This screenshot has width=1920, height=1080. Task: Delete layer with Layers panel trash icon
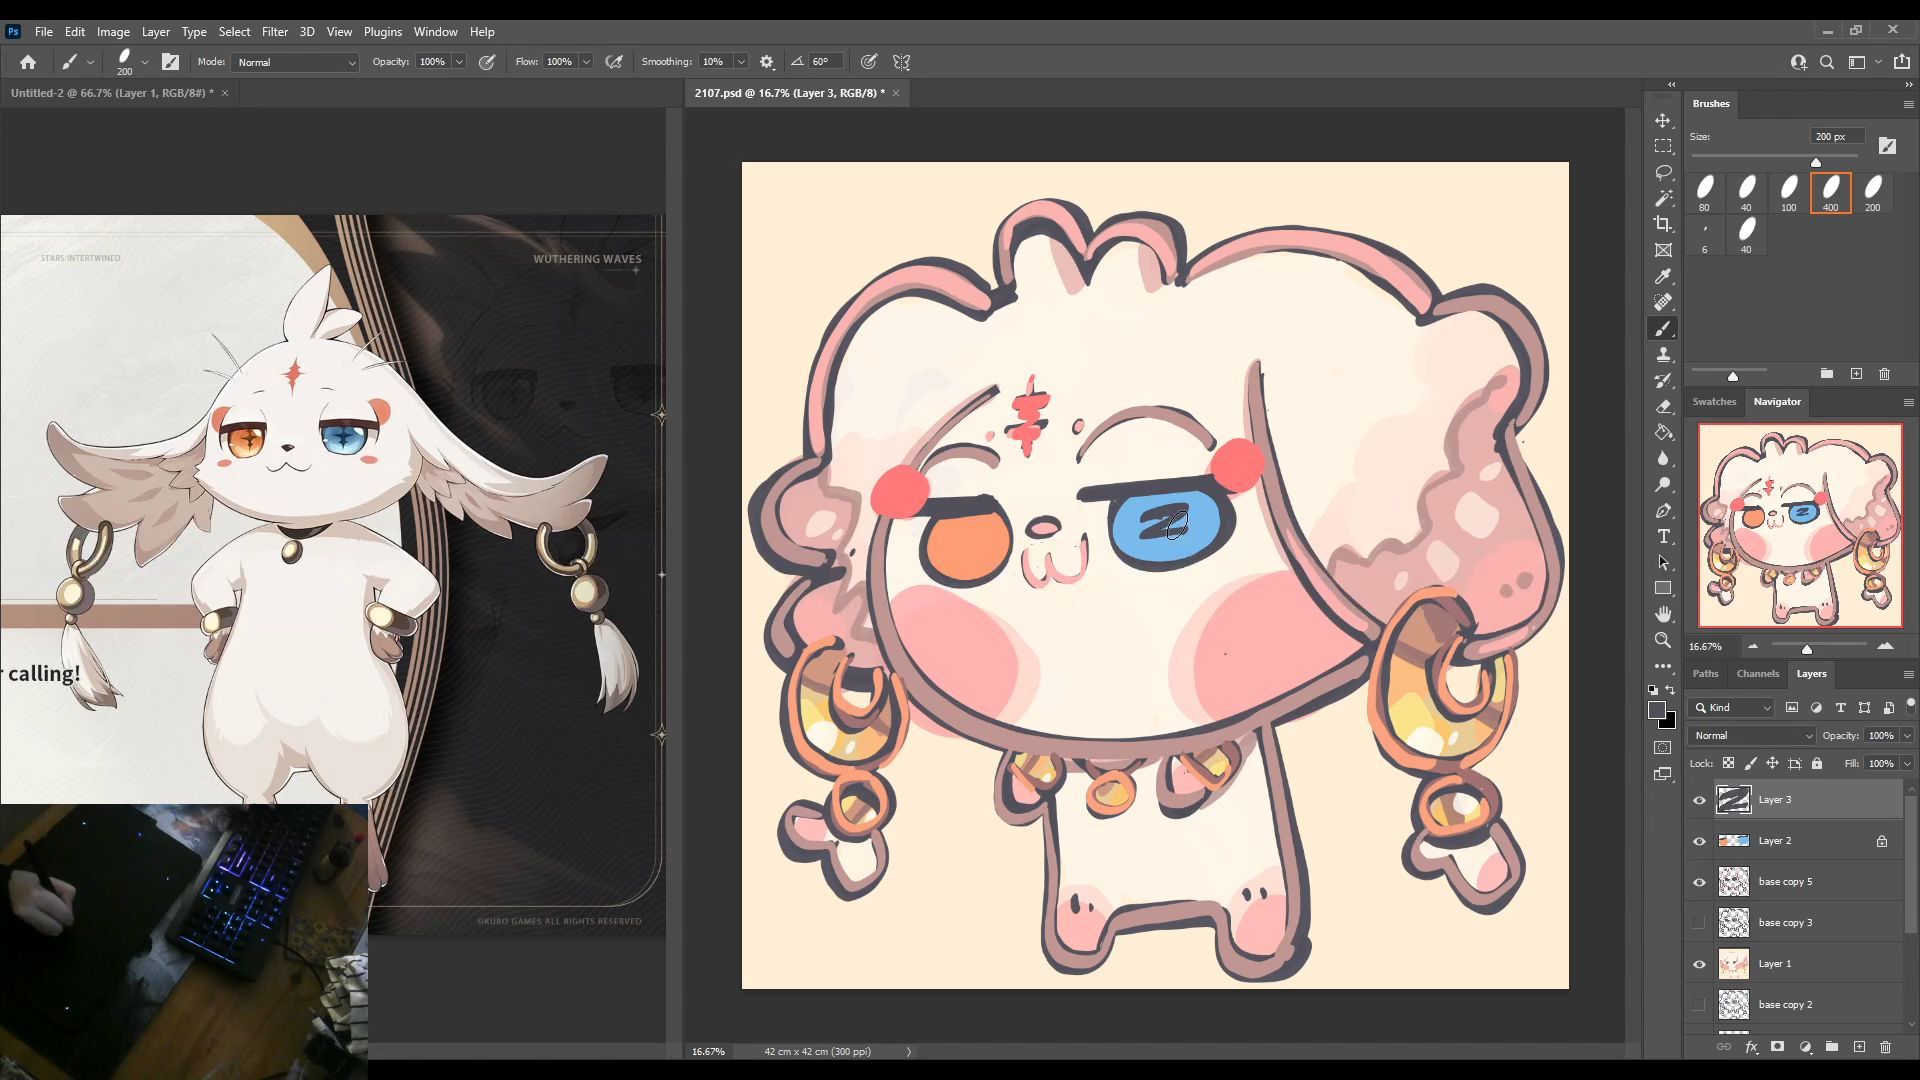click(1885, 1047)
